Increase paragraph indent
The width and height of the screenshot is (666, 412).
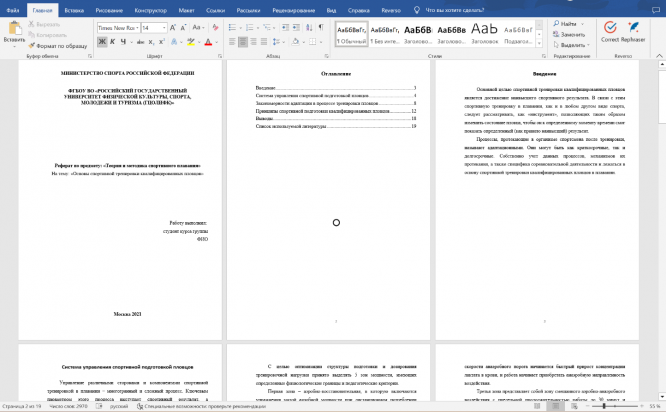296,28
